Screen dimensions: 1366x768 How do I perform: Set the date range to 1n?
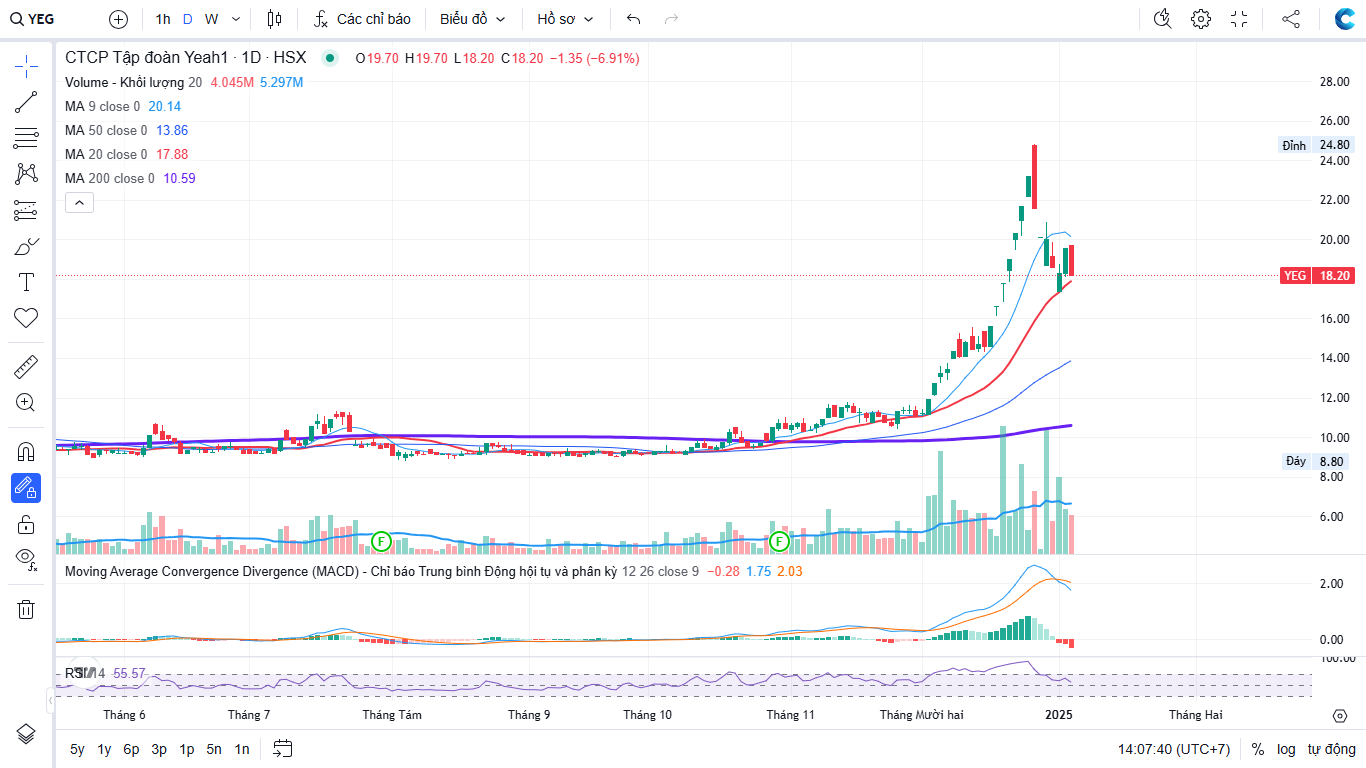[242, 749]
